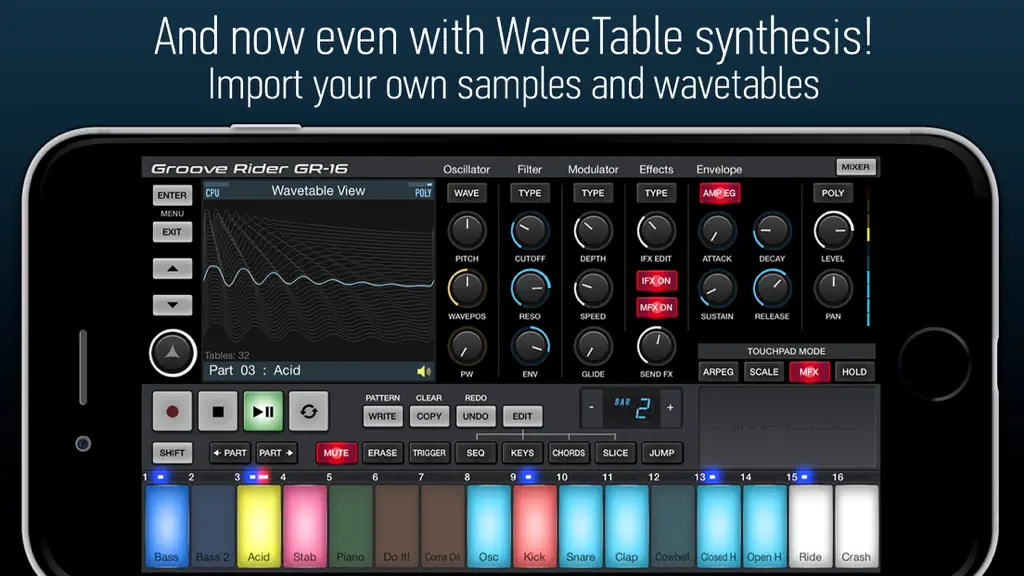Click the WRITE pattern button
Image resolution: width=1024 pixels, height=576 pixels.
coord(383,416)
